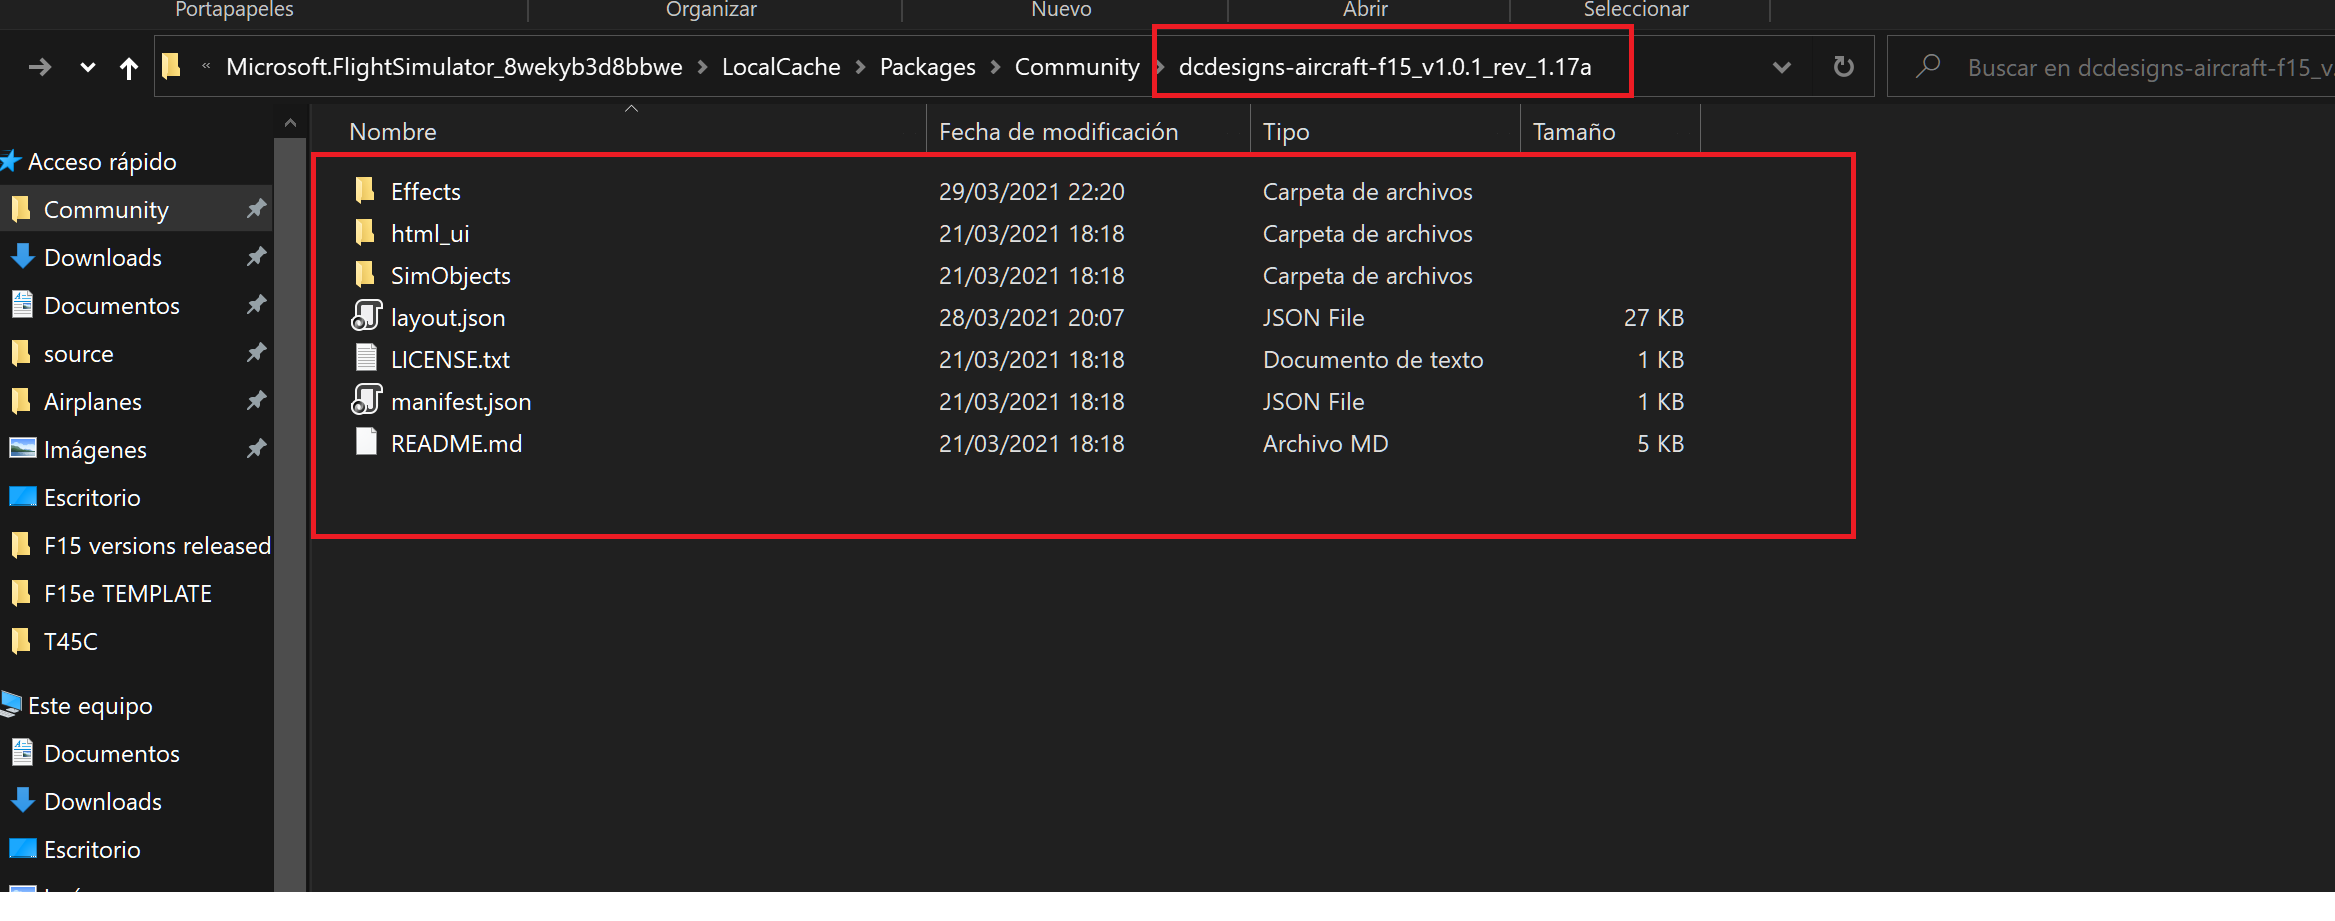
Task: Click 27 KB size cell
Action: (1653, 317)
